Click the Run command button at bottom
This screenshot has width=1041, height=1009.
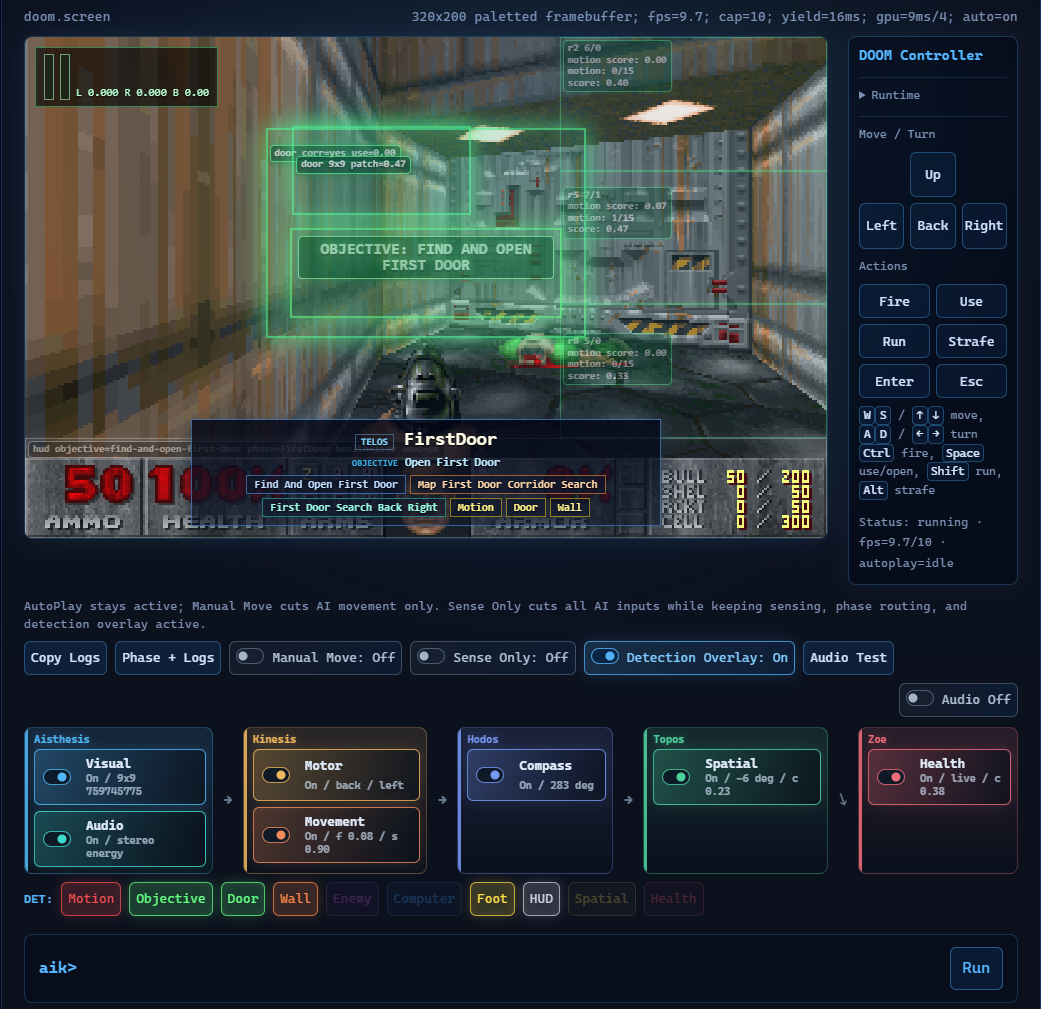click(976, 968)
